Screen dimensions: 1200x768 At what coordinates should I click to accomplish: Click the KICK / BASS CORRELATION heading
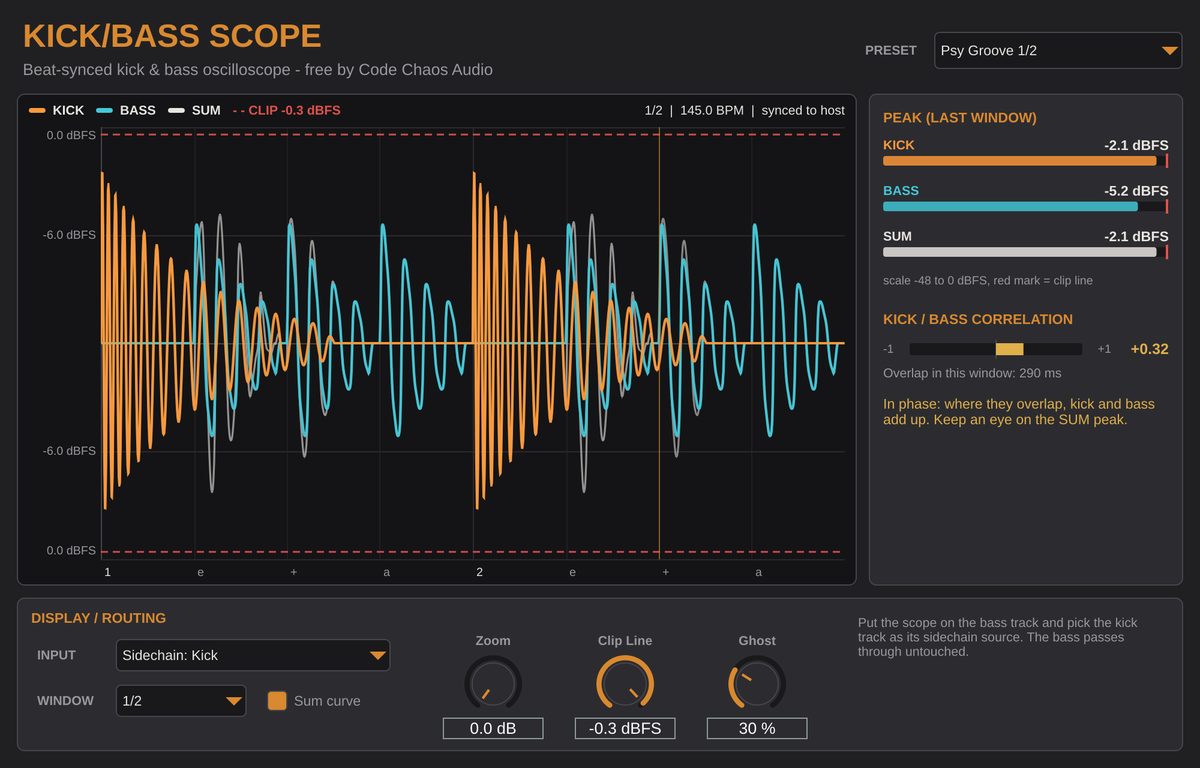tap(978, 319)
